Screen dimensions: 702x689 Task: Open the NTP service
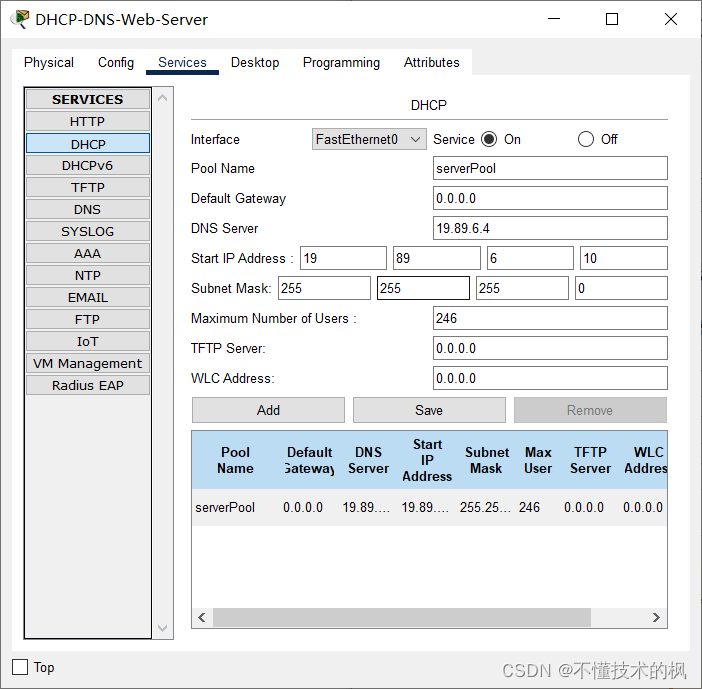coord(88,275)
